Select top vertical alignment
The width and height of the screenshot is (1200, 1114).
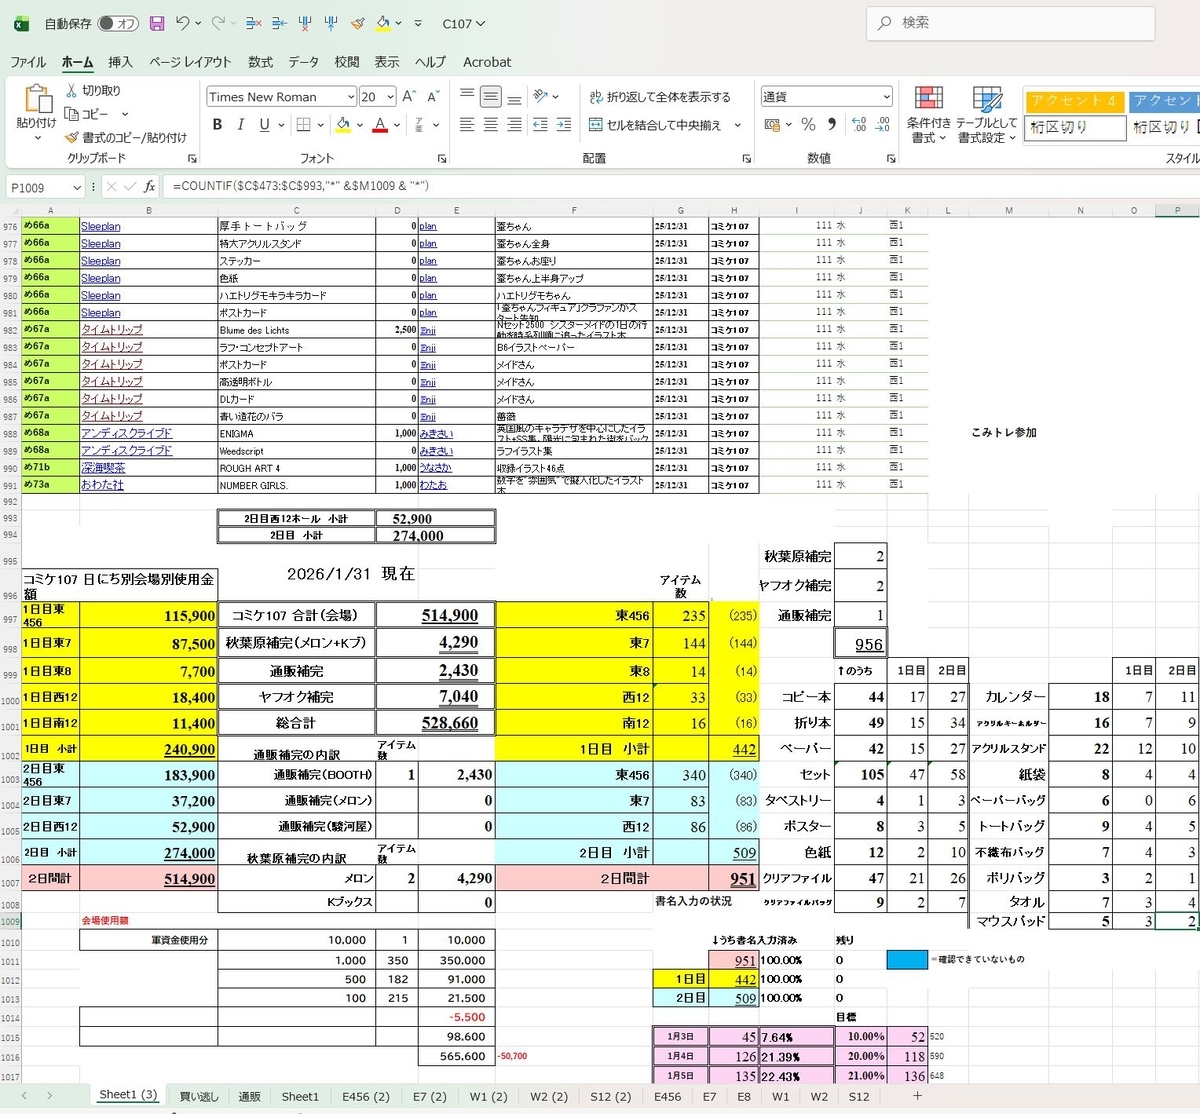point(467,96)
